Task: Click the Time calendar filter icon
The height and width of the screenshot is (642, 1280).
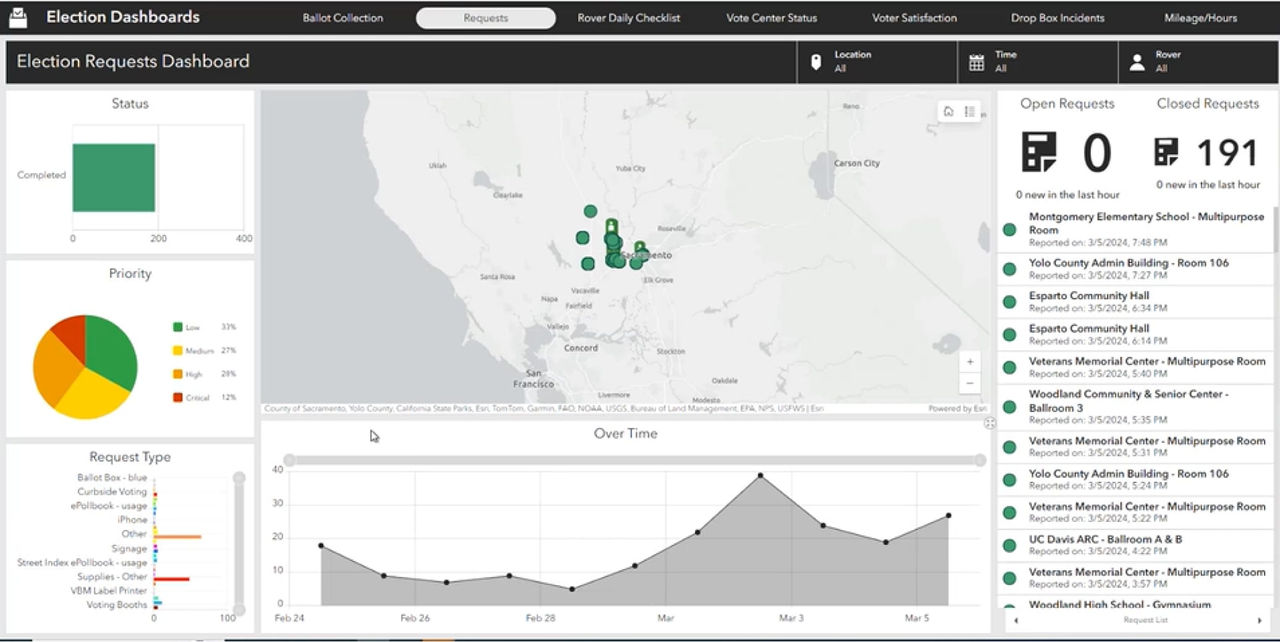Action: tap(976, 61)
